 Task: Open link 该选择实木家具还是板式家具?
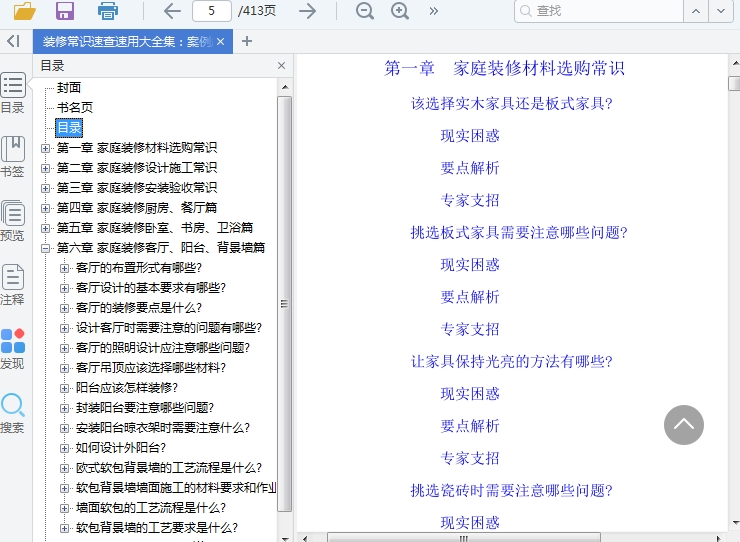(x=512, y=103)
